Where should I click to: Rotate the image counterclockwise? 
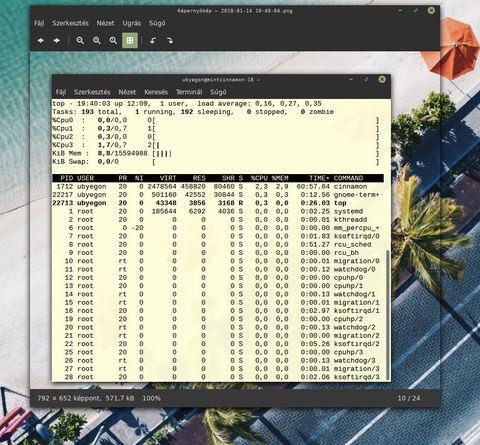coord(153,41)
